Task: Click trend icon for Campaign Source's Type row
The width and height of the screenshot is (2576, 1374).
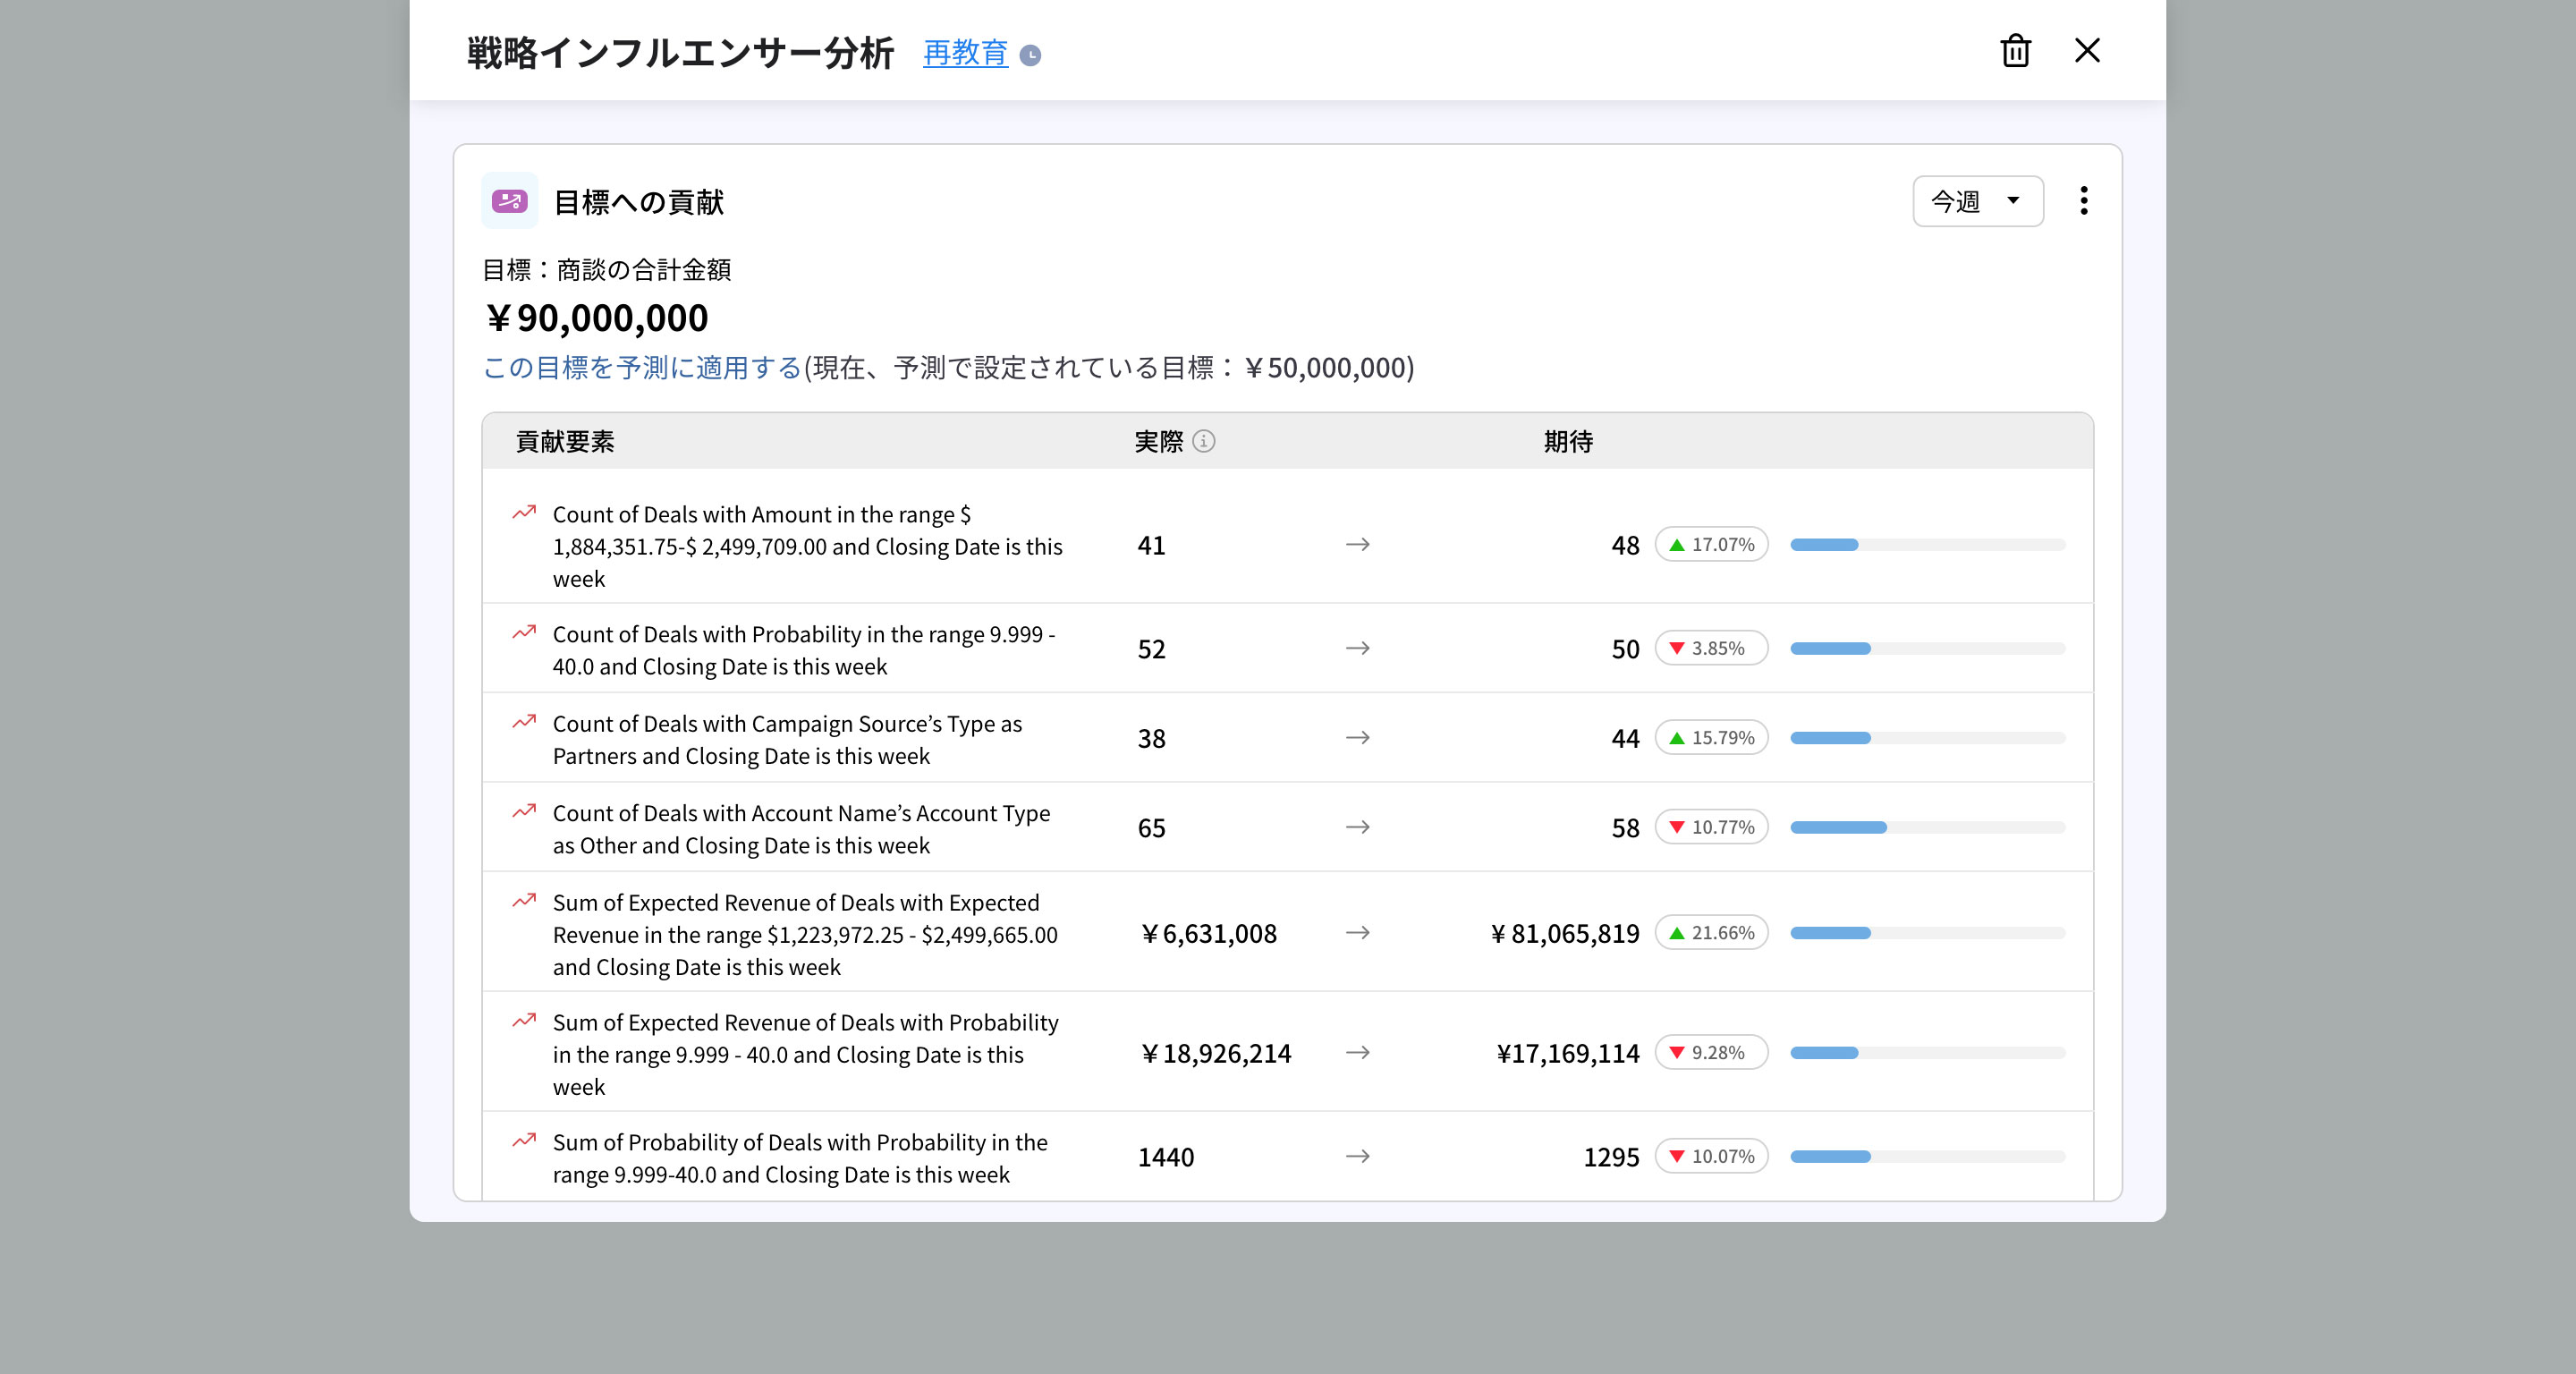Action: point(524,722)
